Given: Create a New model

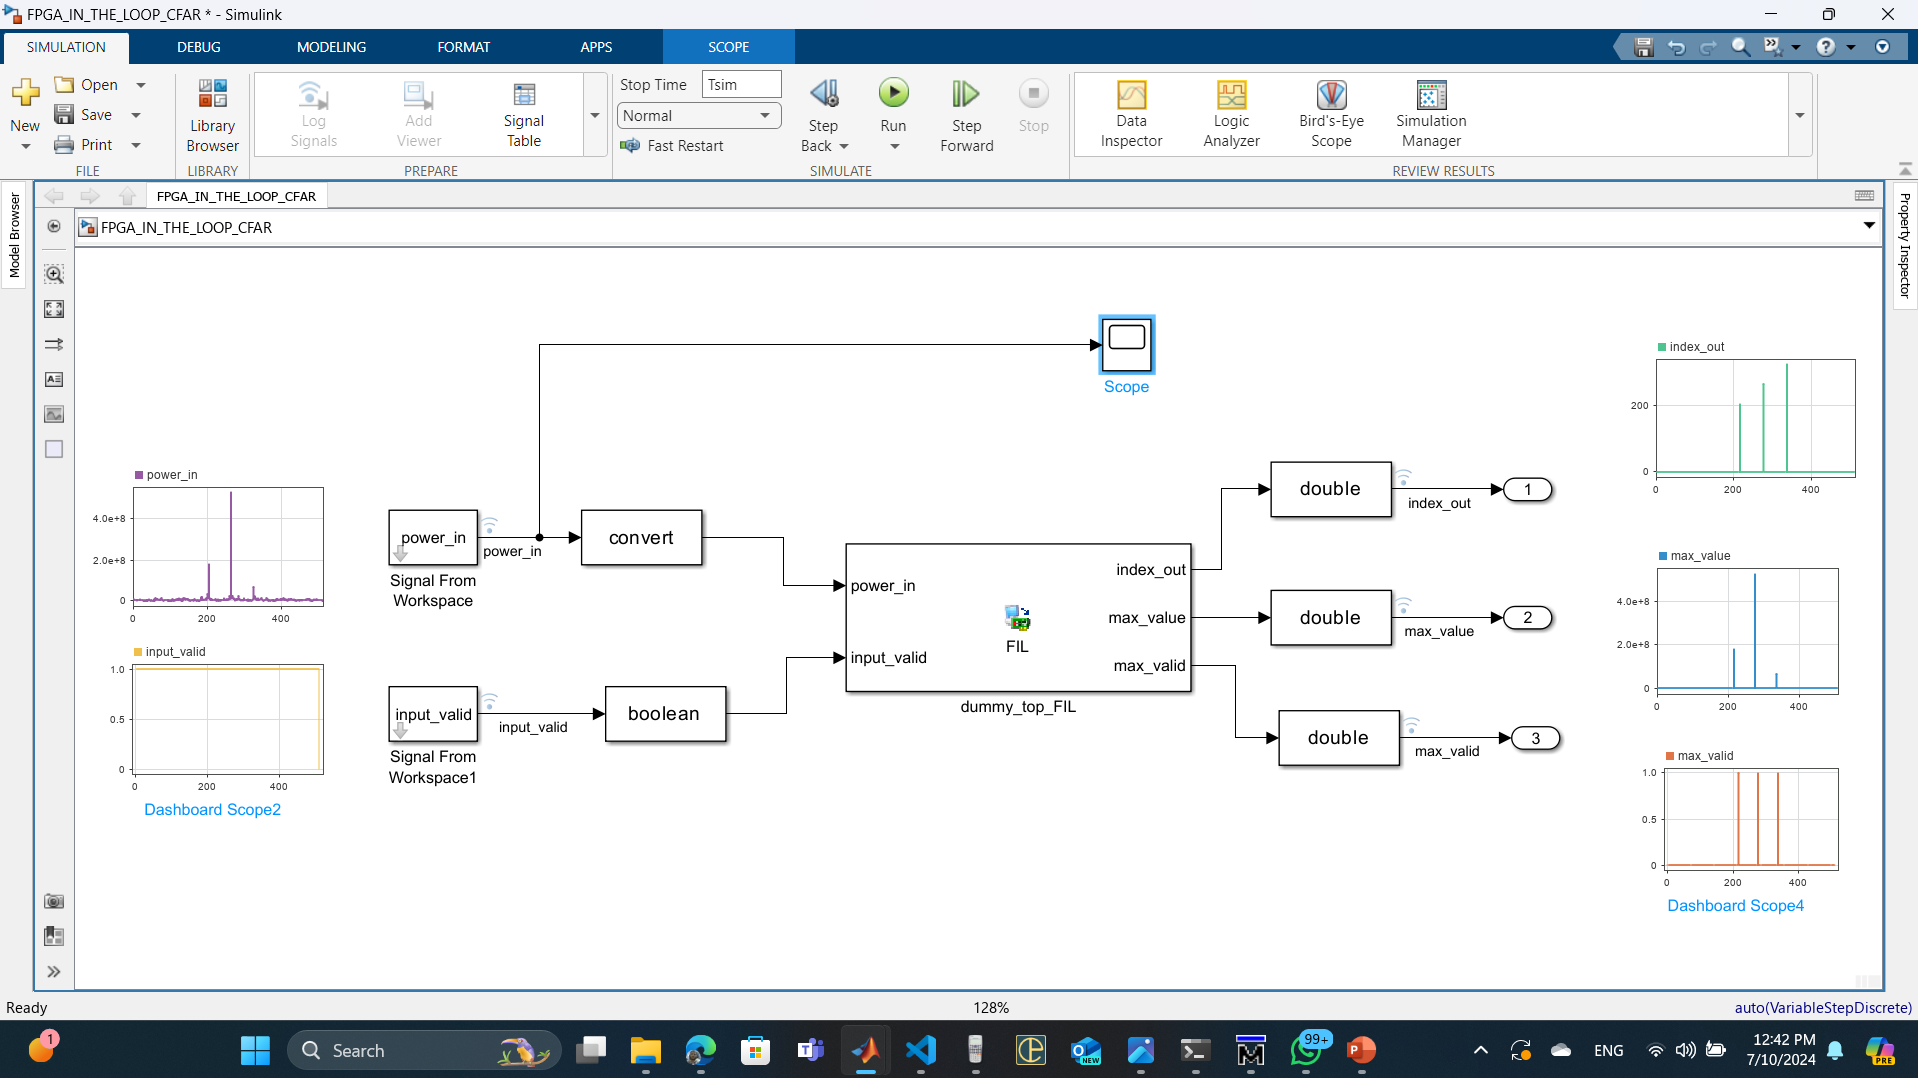Looking at the screenshot, I should pos(25,105).
